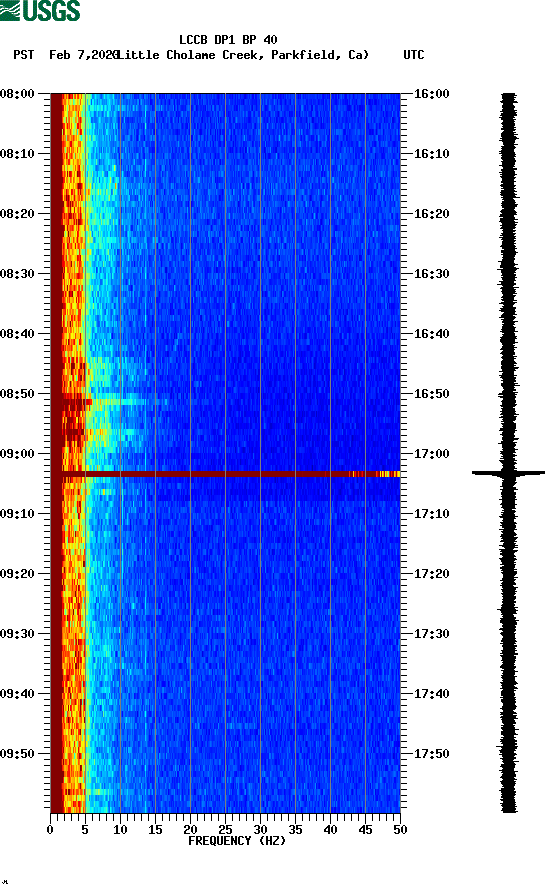Click the USGS logo
This screenshot has height=893, width=552.
click(40, 10)
